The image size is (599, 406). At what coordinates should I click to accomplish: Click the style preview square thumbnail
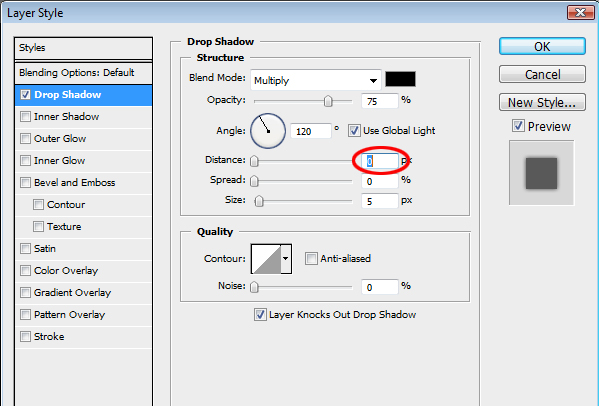pos(541,173)
